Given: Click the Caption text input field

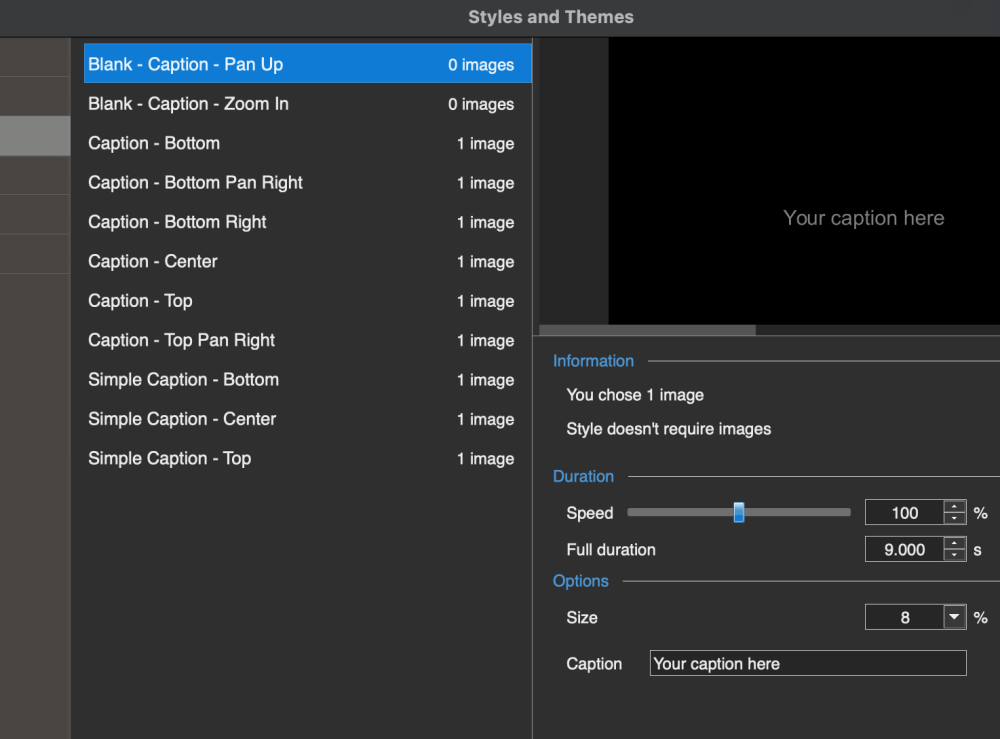Looking at the screenshot, I should [x=808, y=664].
